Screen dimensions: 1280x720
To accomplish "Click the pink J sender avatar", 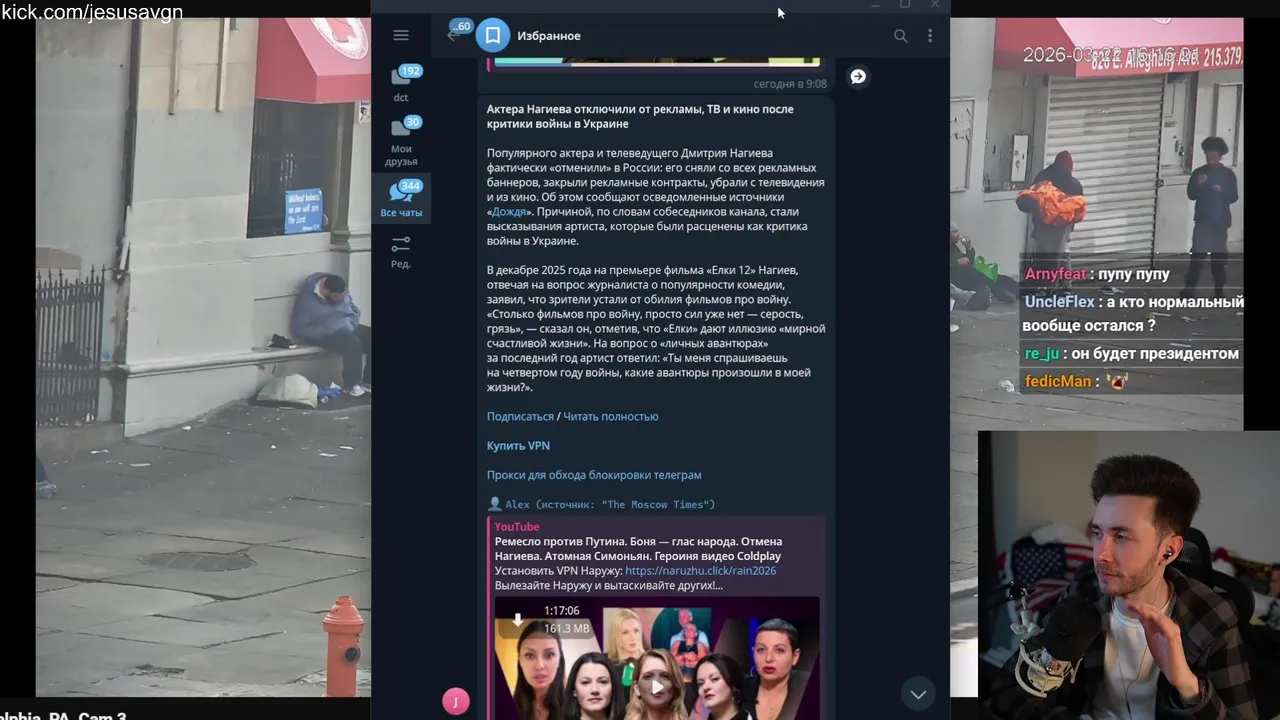I will 456,702.
